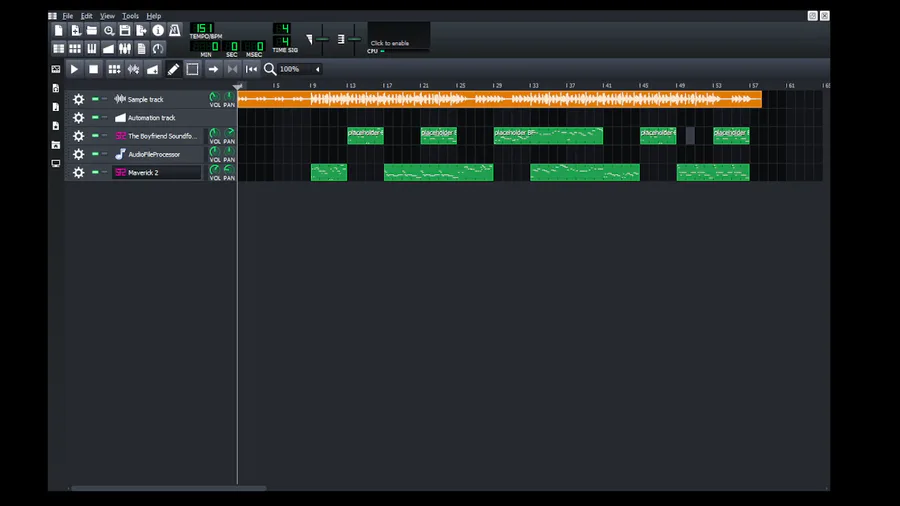The image size is (900, 506).
Task: Open the Maverick 2 instrument button
Action: click(x=157, y=172)
